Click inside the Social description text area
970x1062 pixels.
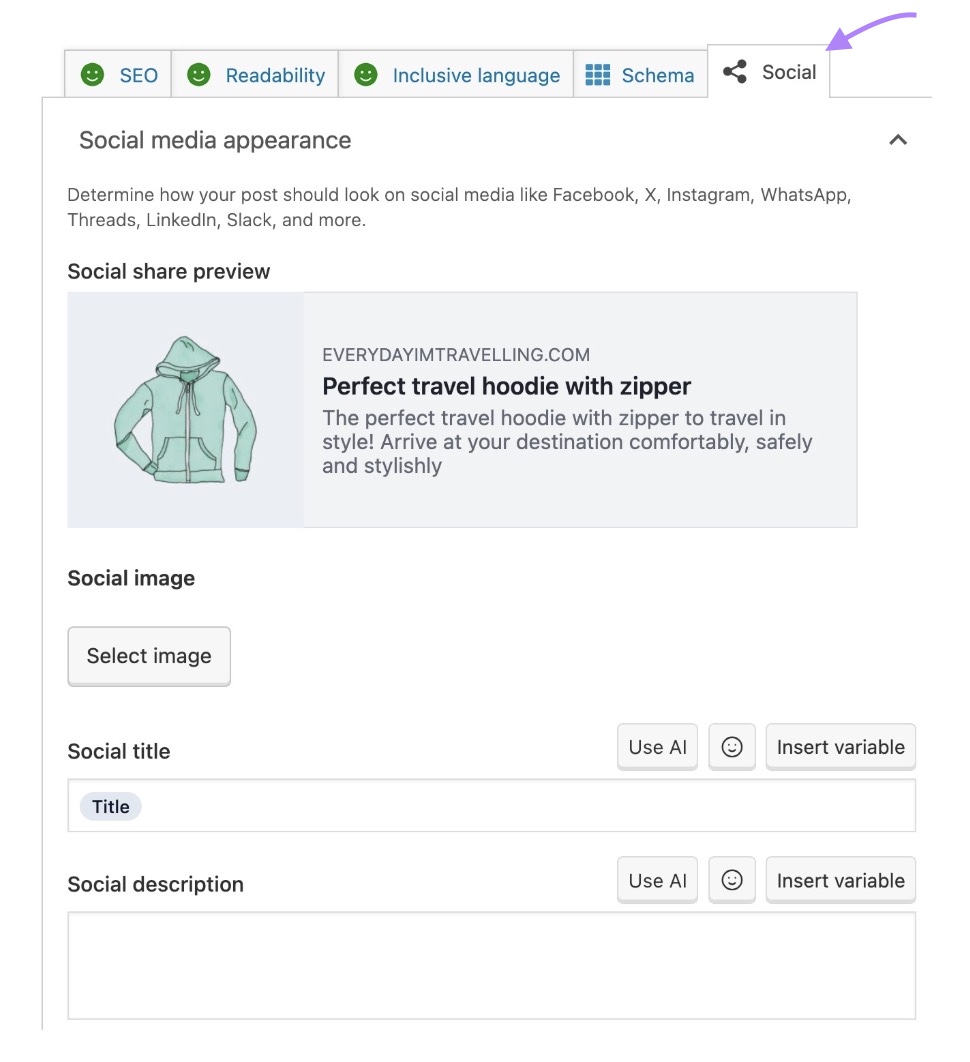(x=490, y=965)
